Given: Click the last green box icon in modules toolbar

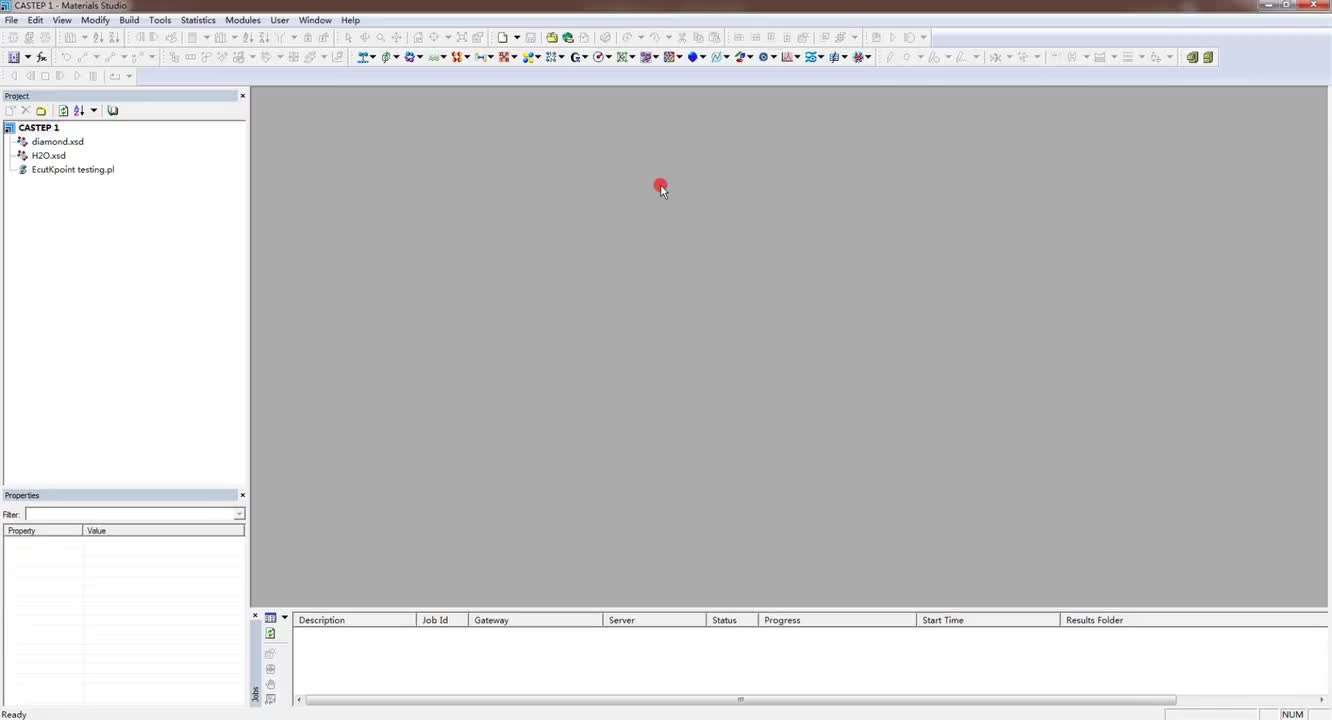Looking at the screenshot, I should tap(1208, 57).
